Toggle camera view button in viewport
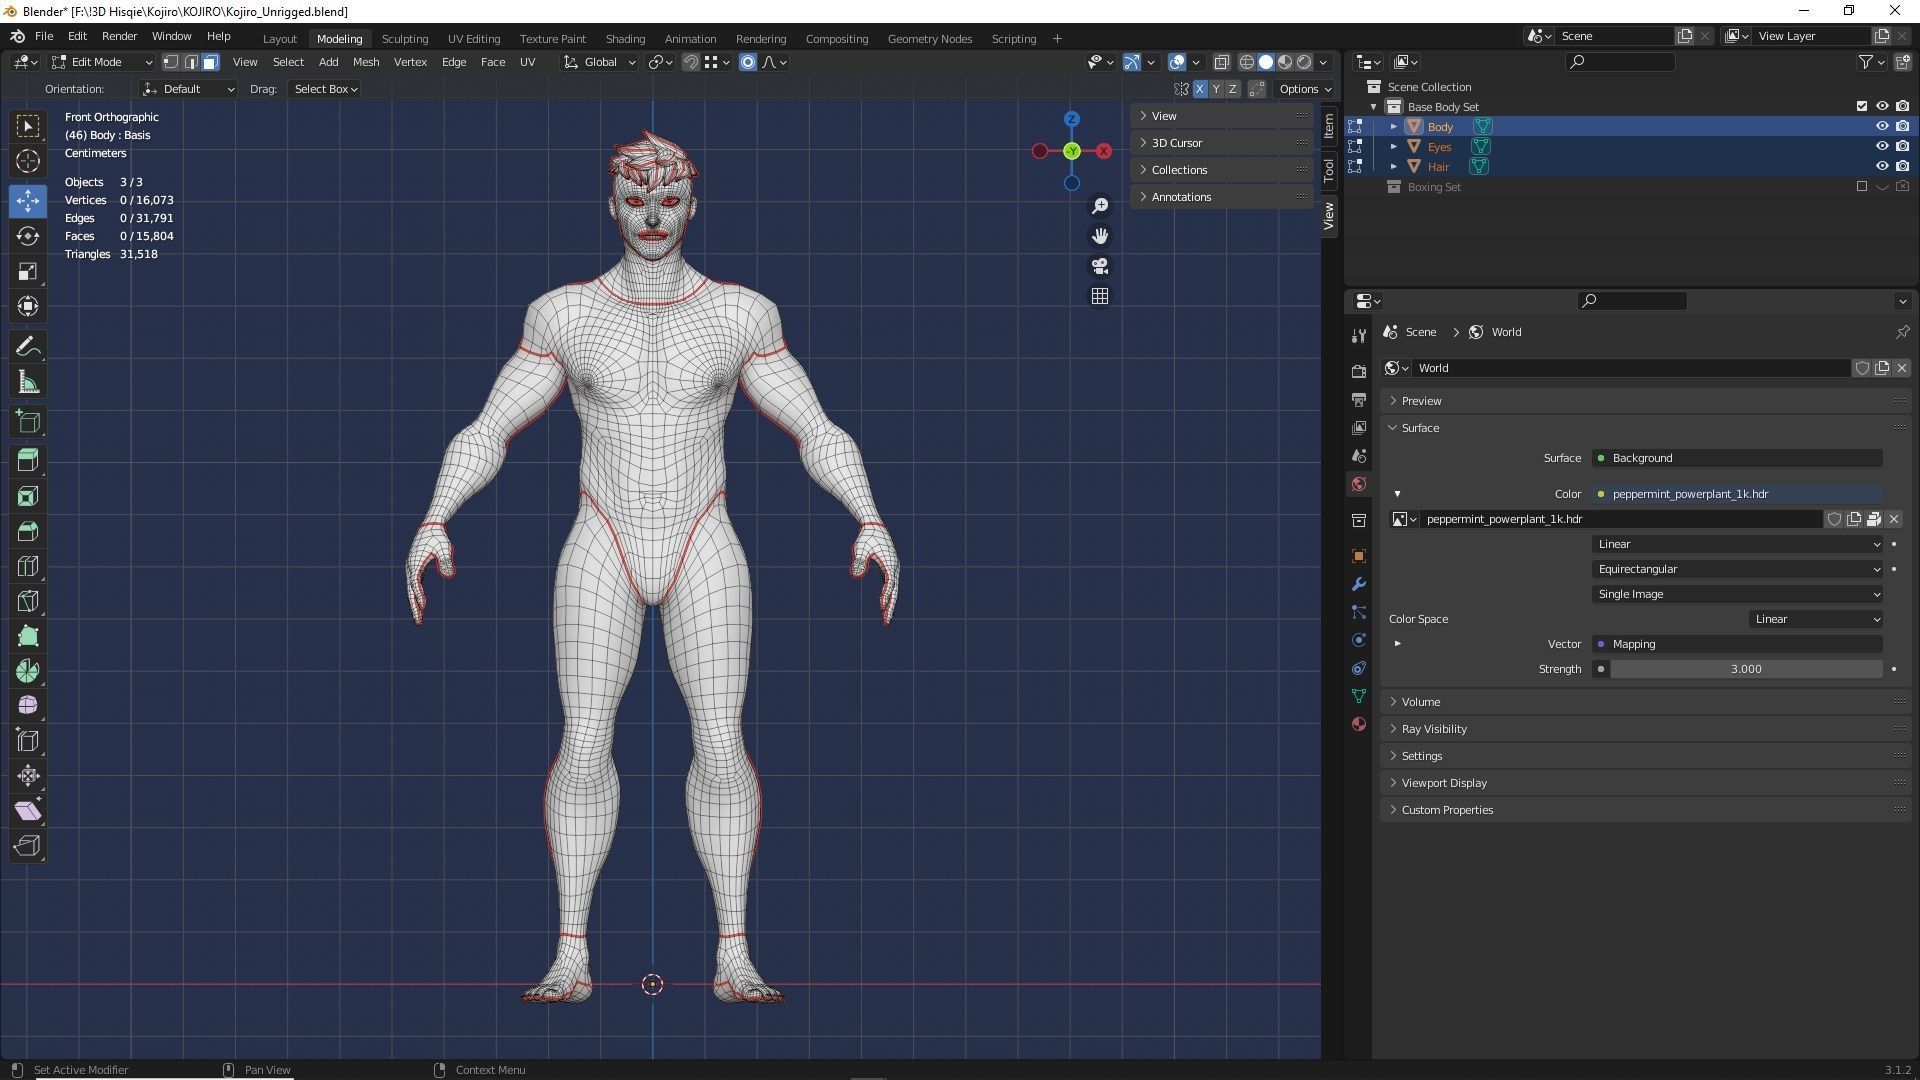The width and height of the screenshot is (1920, 1080). (x=1100, y=266)
